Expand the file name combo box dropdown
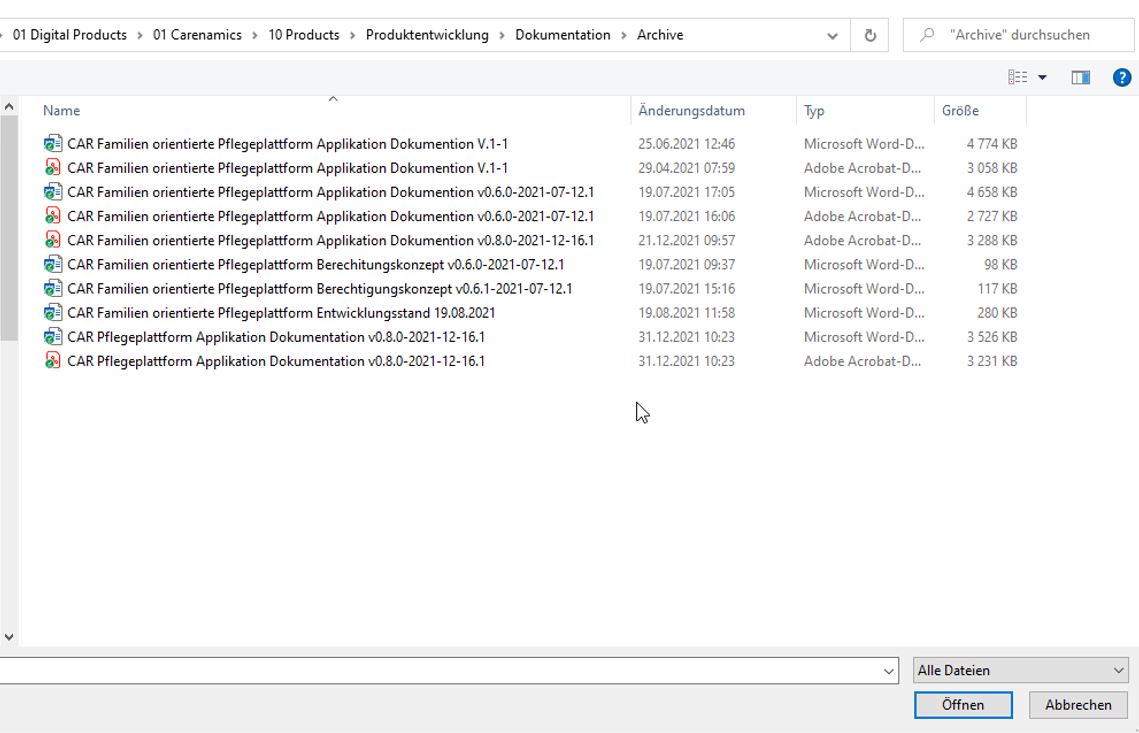This screenshot has height=733, width=1139. tap(889, 671)
